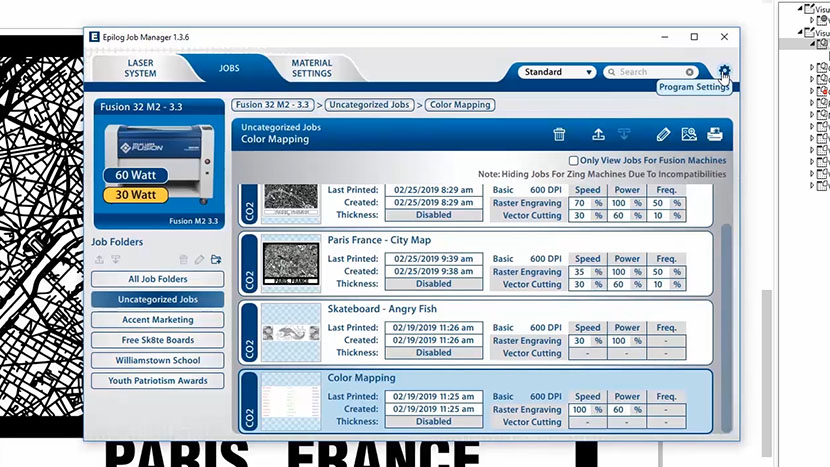Click the print job printer icon
Screen dimensions: 830x467
(715, 134)
